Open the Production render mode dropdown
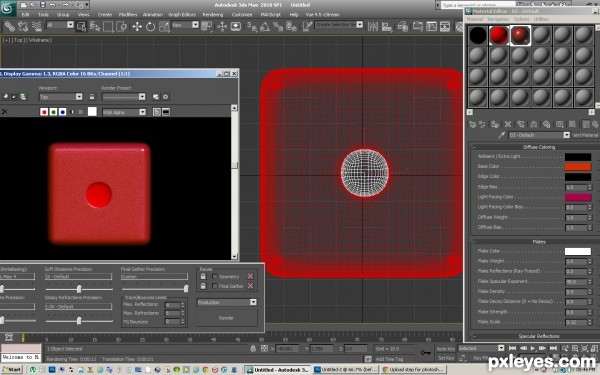Image resolution: width=600 pixels, height=375 pixels. pos(227,302)
